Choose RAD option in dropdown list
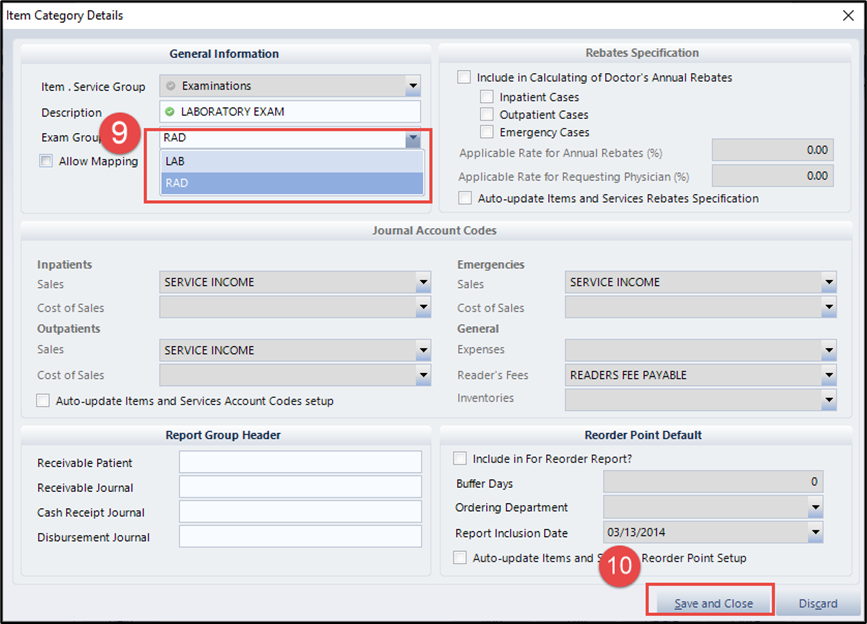 (x=290, y=183)
